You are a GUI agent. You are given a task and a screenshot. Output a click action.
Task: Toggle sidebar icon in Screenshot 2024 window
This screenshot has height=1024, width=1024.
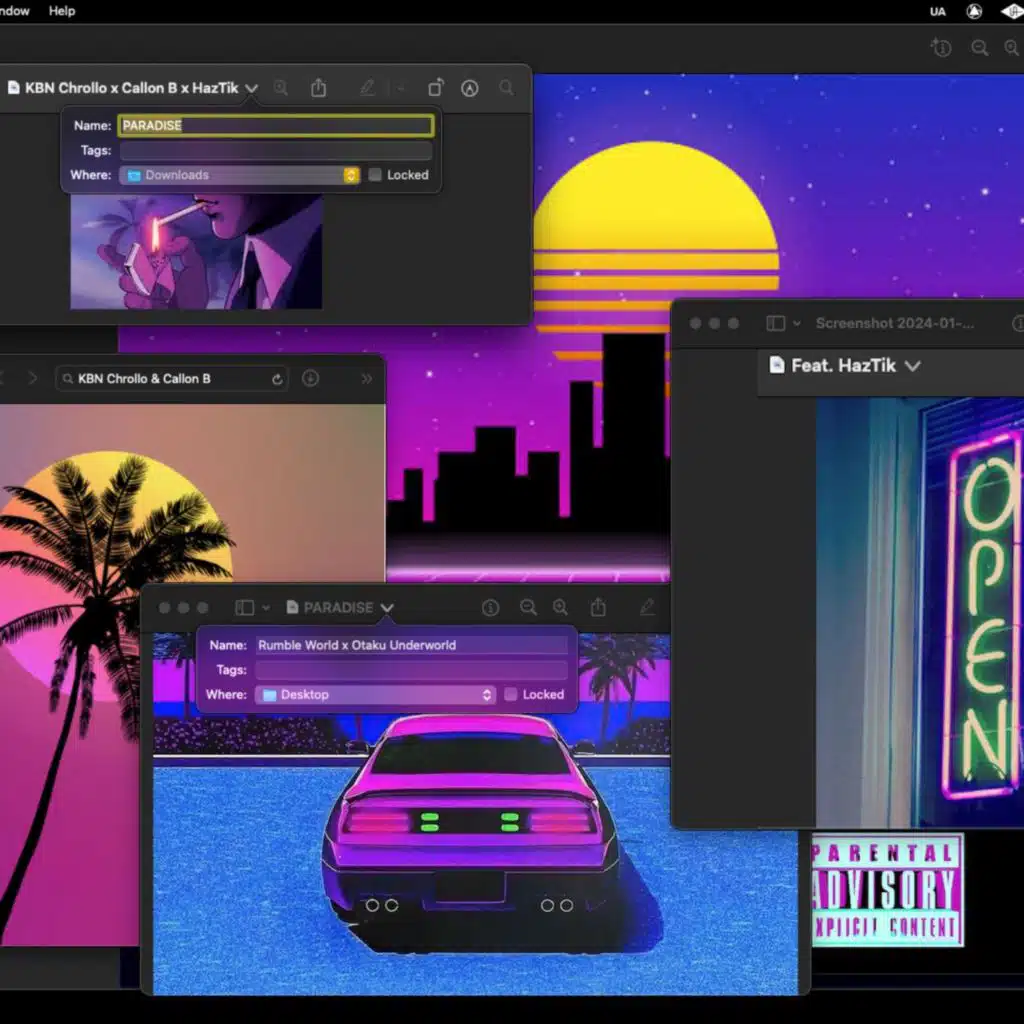point(775,323)
